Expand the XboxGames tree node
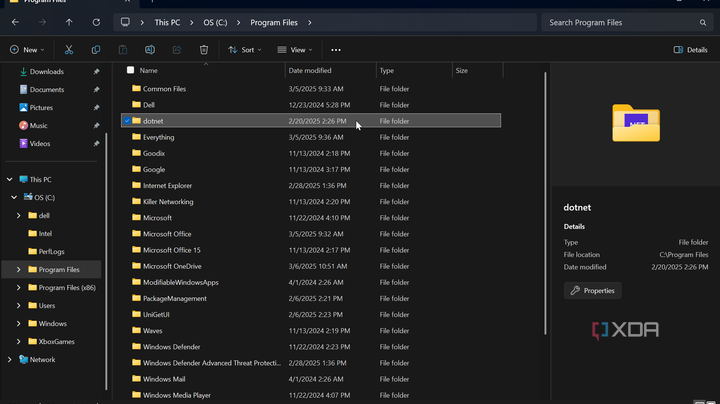This screenshot has width=720, height=404. coord(18,341)
